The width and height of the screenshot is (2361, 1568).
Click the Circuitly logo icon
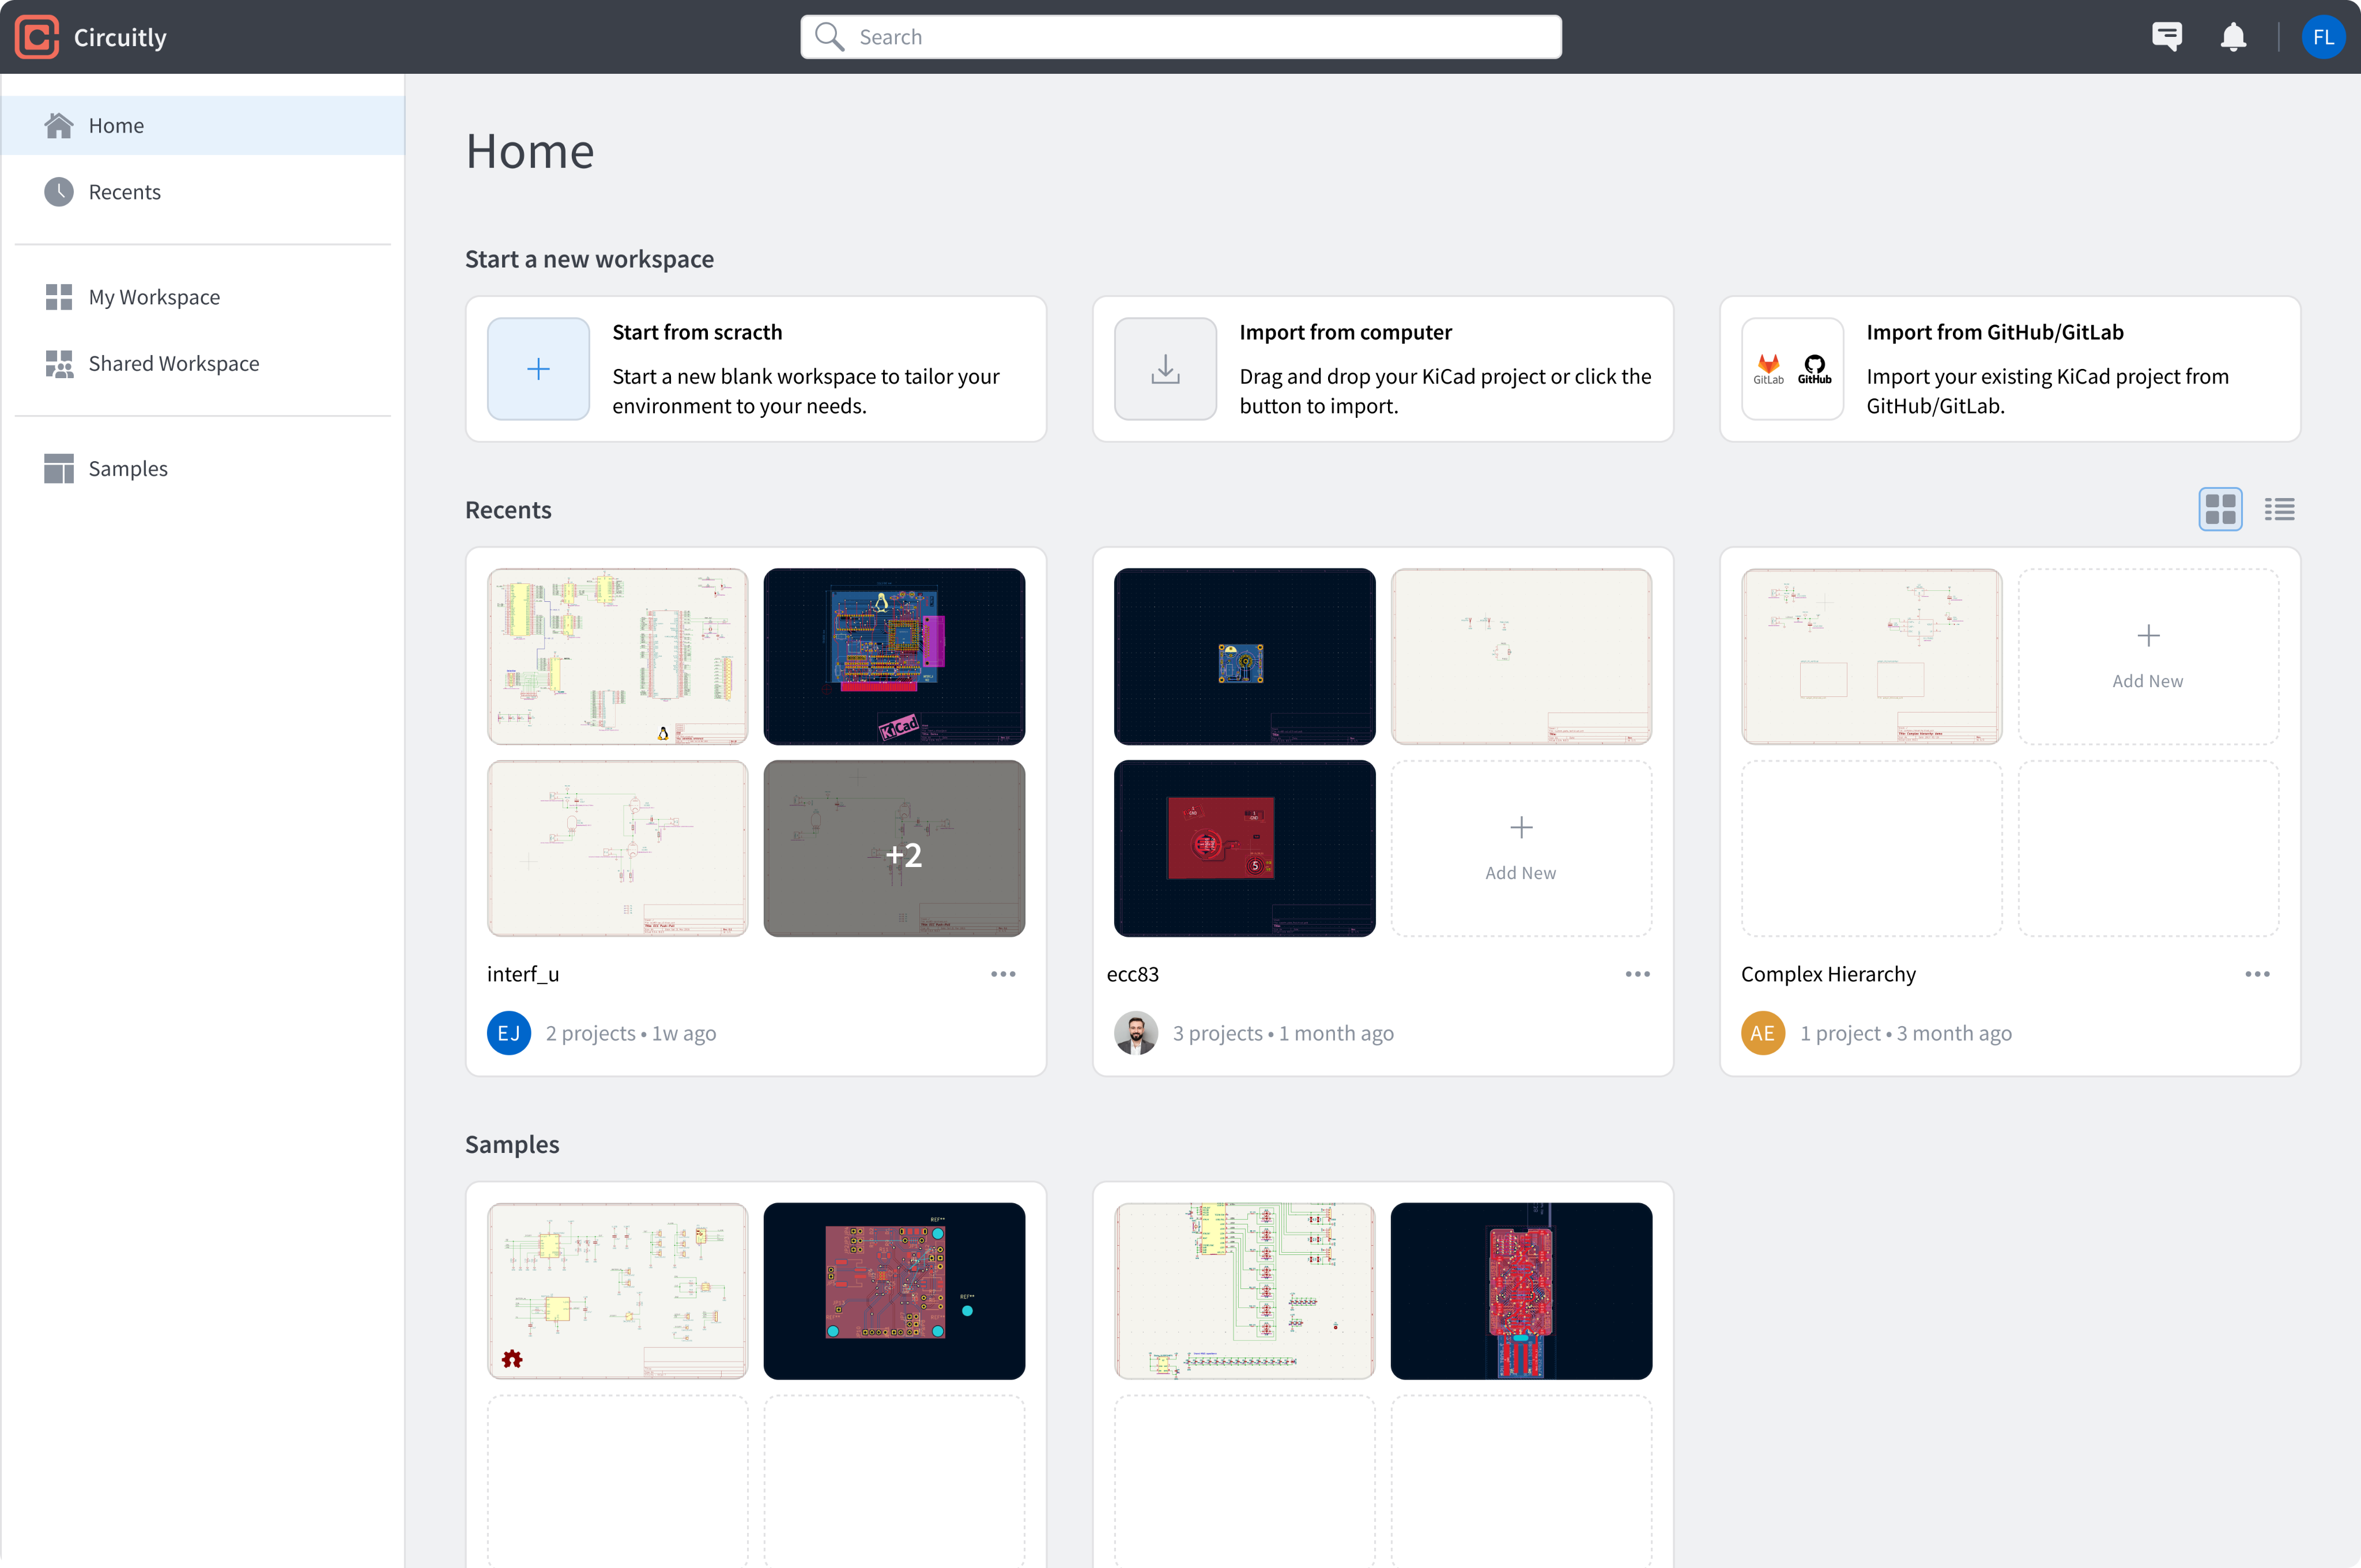point(37,37)
